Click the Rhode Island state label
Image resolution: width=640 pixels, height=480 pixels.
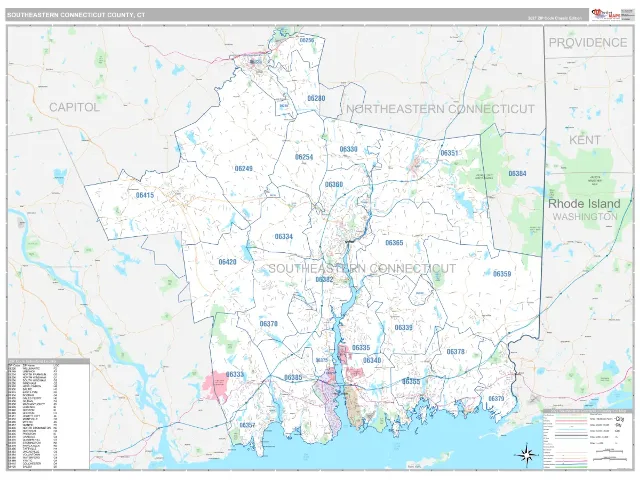584,204
